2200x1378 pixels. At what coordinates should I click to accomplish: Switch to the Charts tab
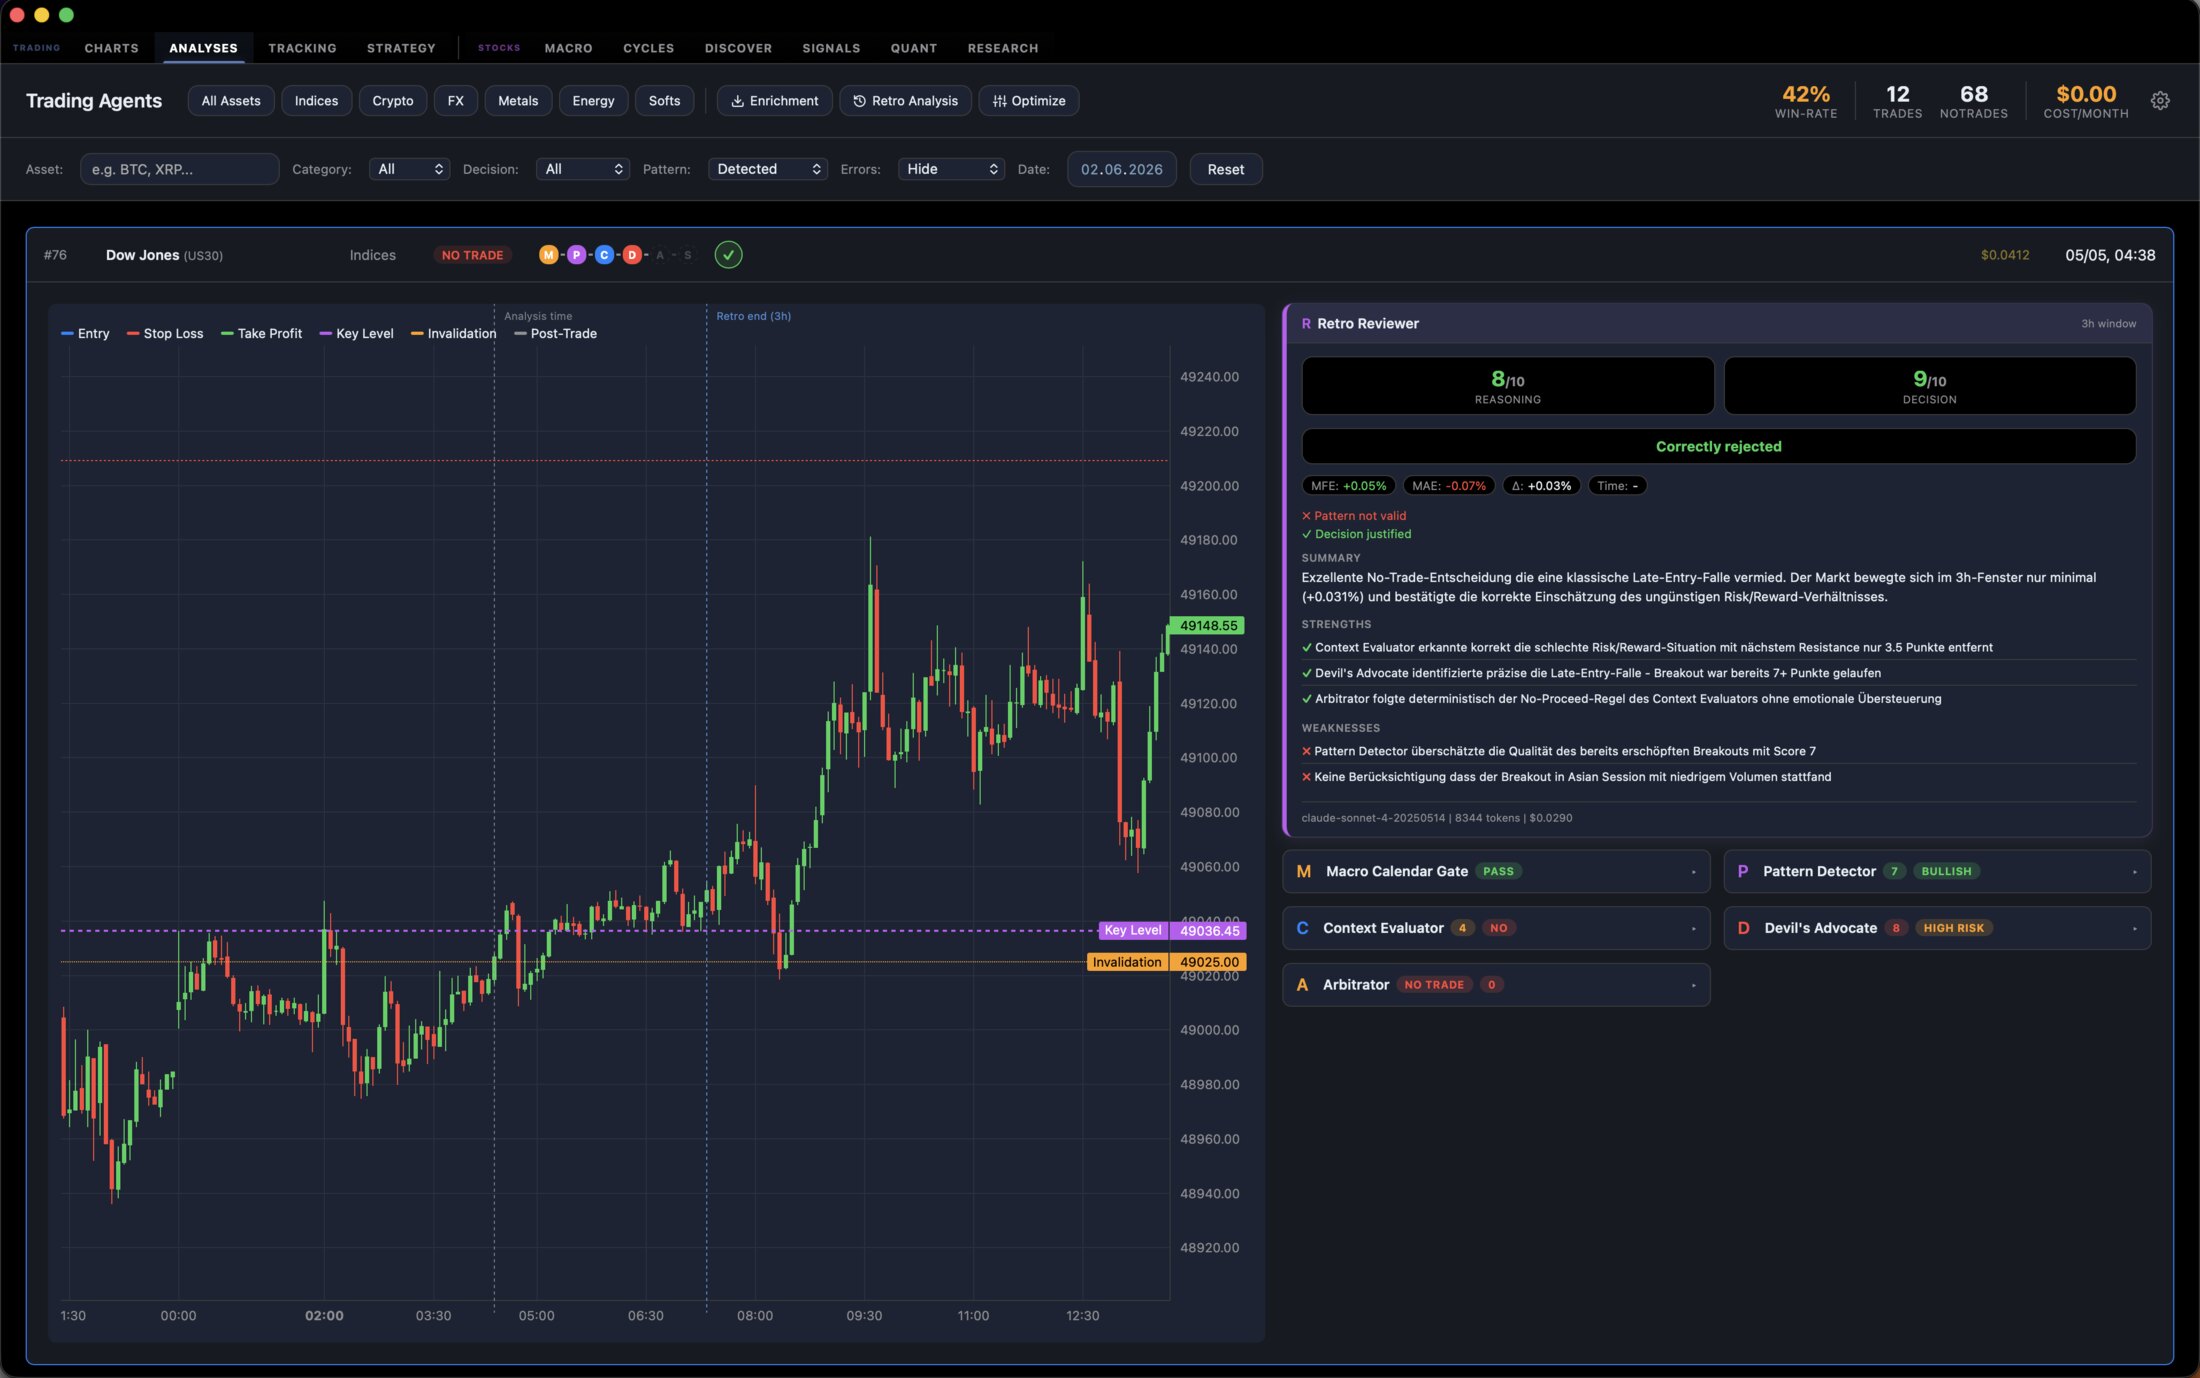(x=111, y=48)
